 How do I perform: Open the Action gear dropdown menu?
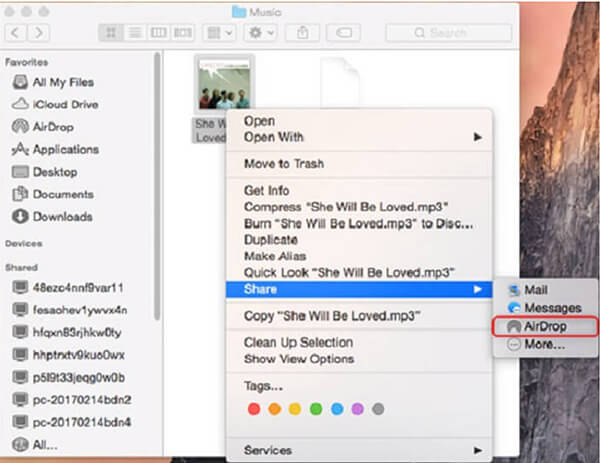click(261, 33)
